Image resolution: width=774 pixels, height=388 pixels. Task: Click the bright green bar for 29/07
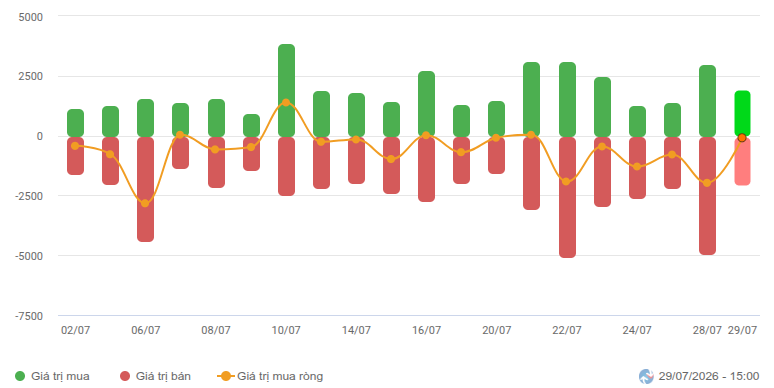click(742, 114)
